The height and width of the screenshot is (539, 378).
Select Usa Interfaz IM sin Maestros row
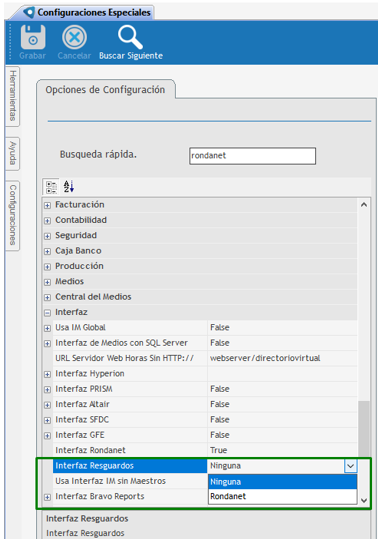tap(130, 481)
